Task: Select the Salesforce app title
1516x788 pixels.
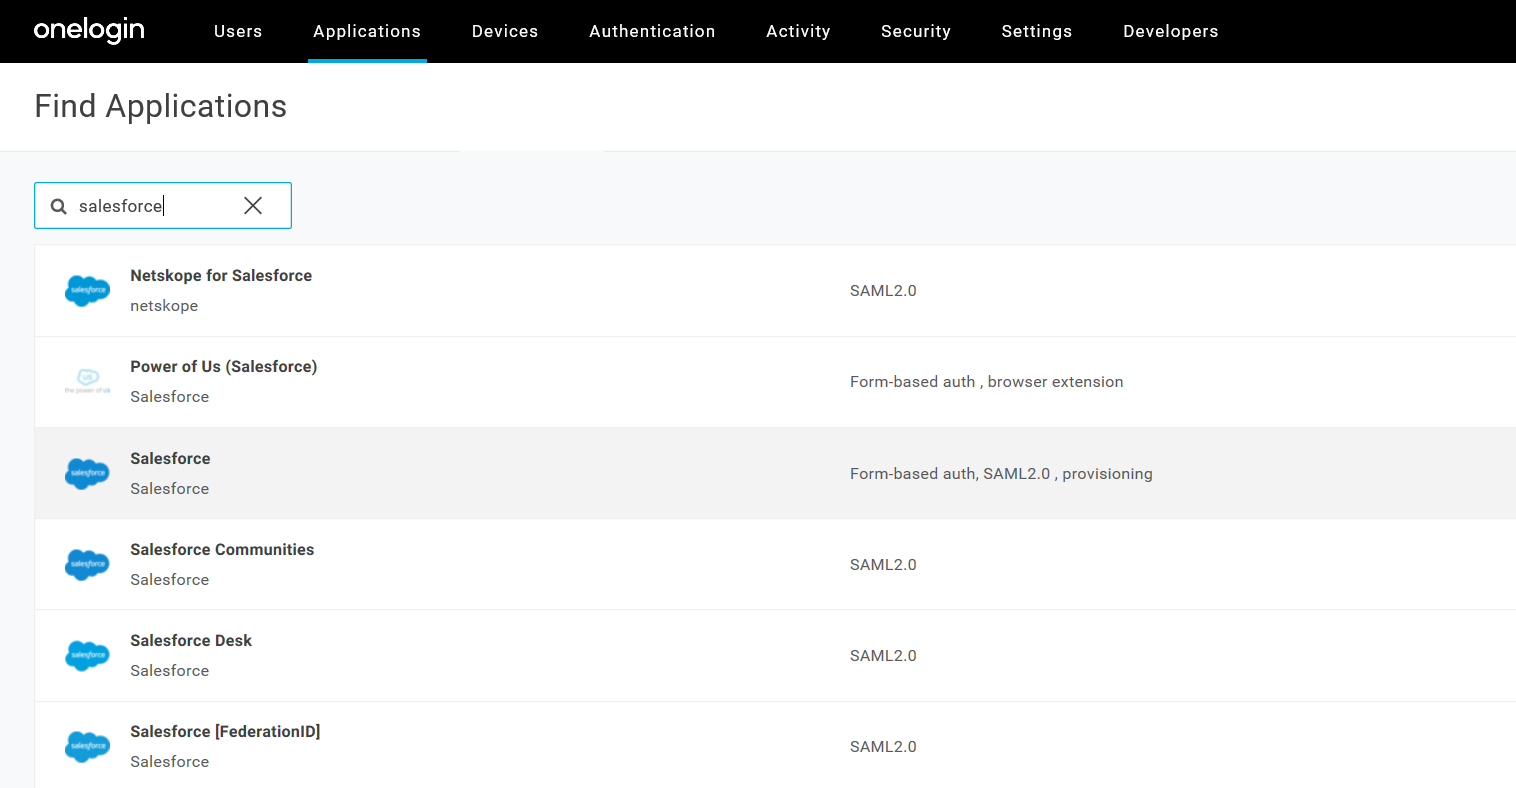Action: pyautogui.click(x=170, y=458)
